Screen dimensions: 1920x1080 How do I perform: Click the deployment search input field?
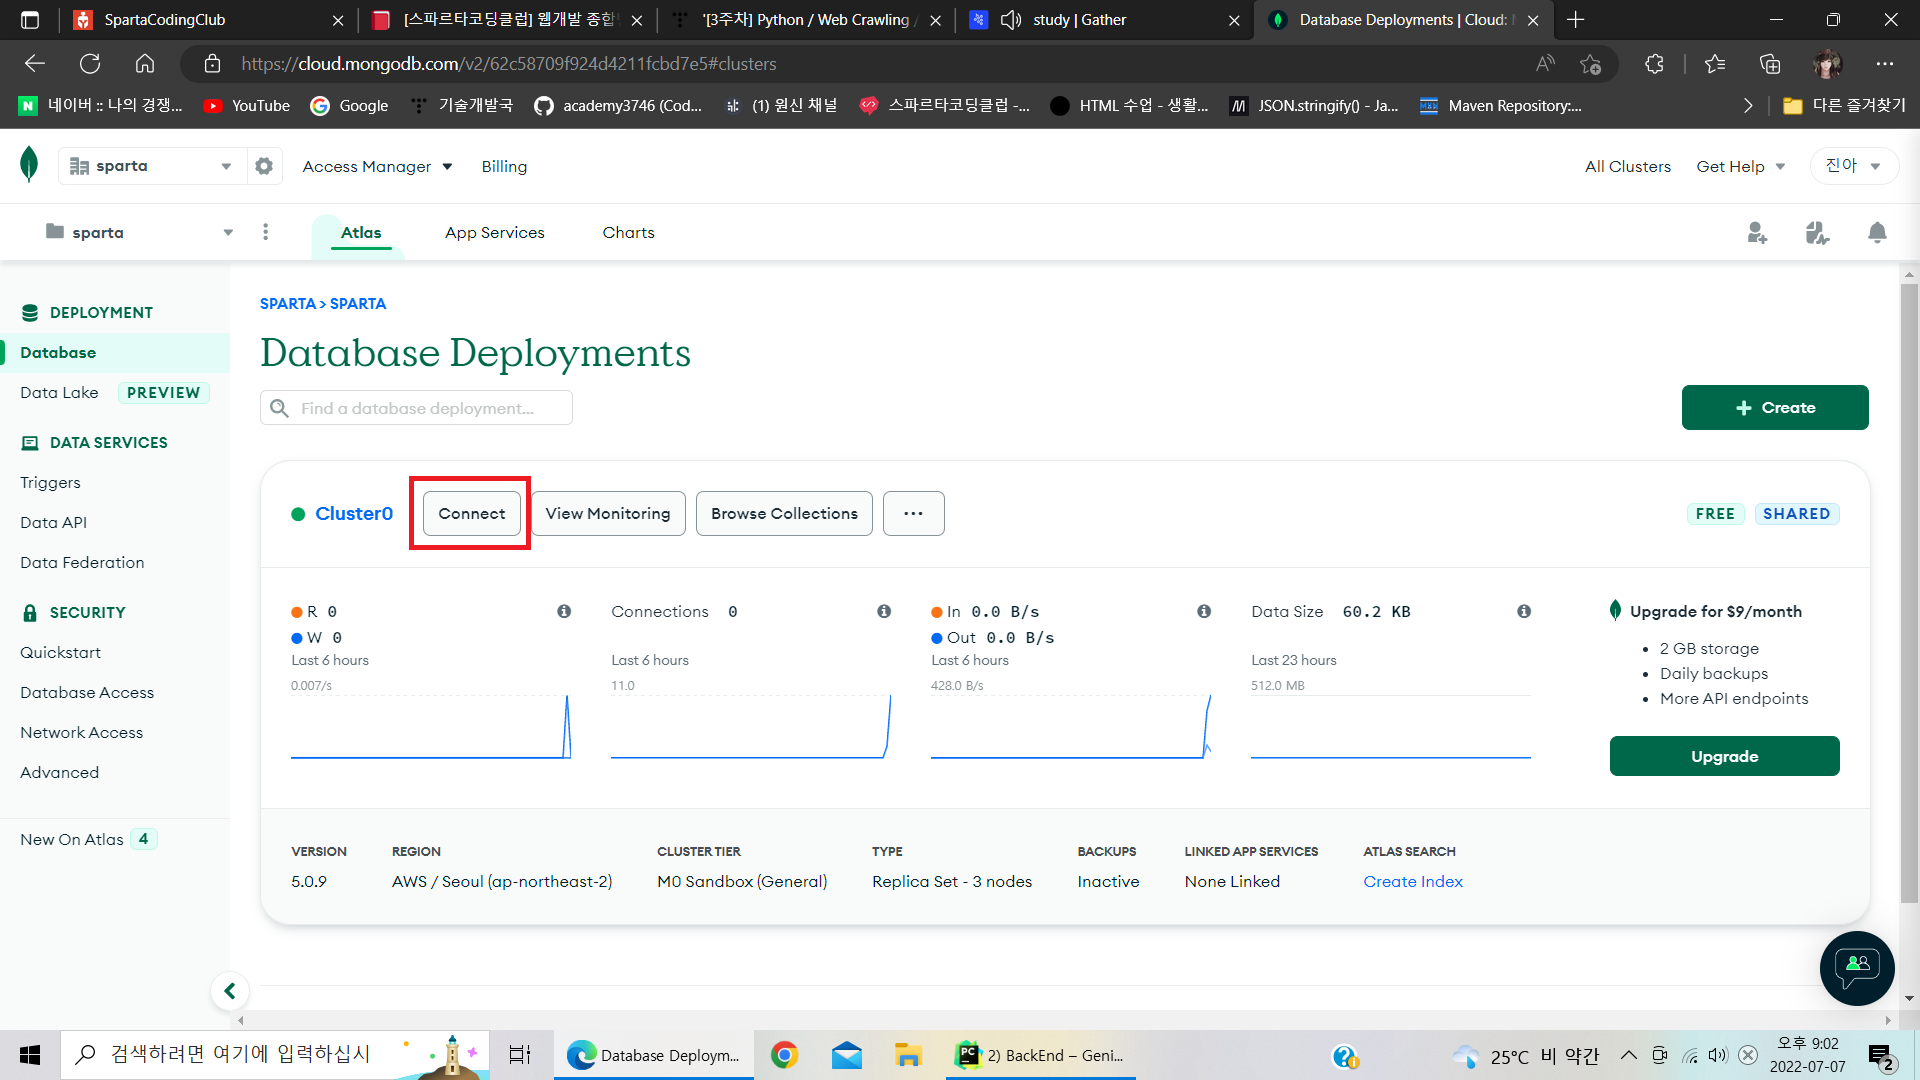coord(430,408)
